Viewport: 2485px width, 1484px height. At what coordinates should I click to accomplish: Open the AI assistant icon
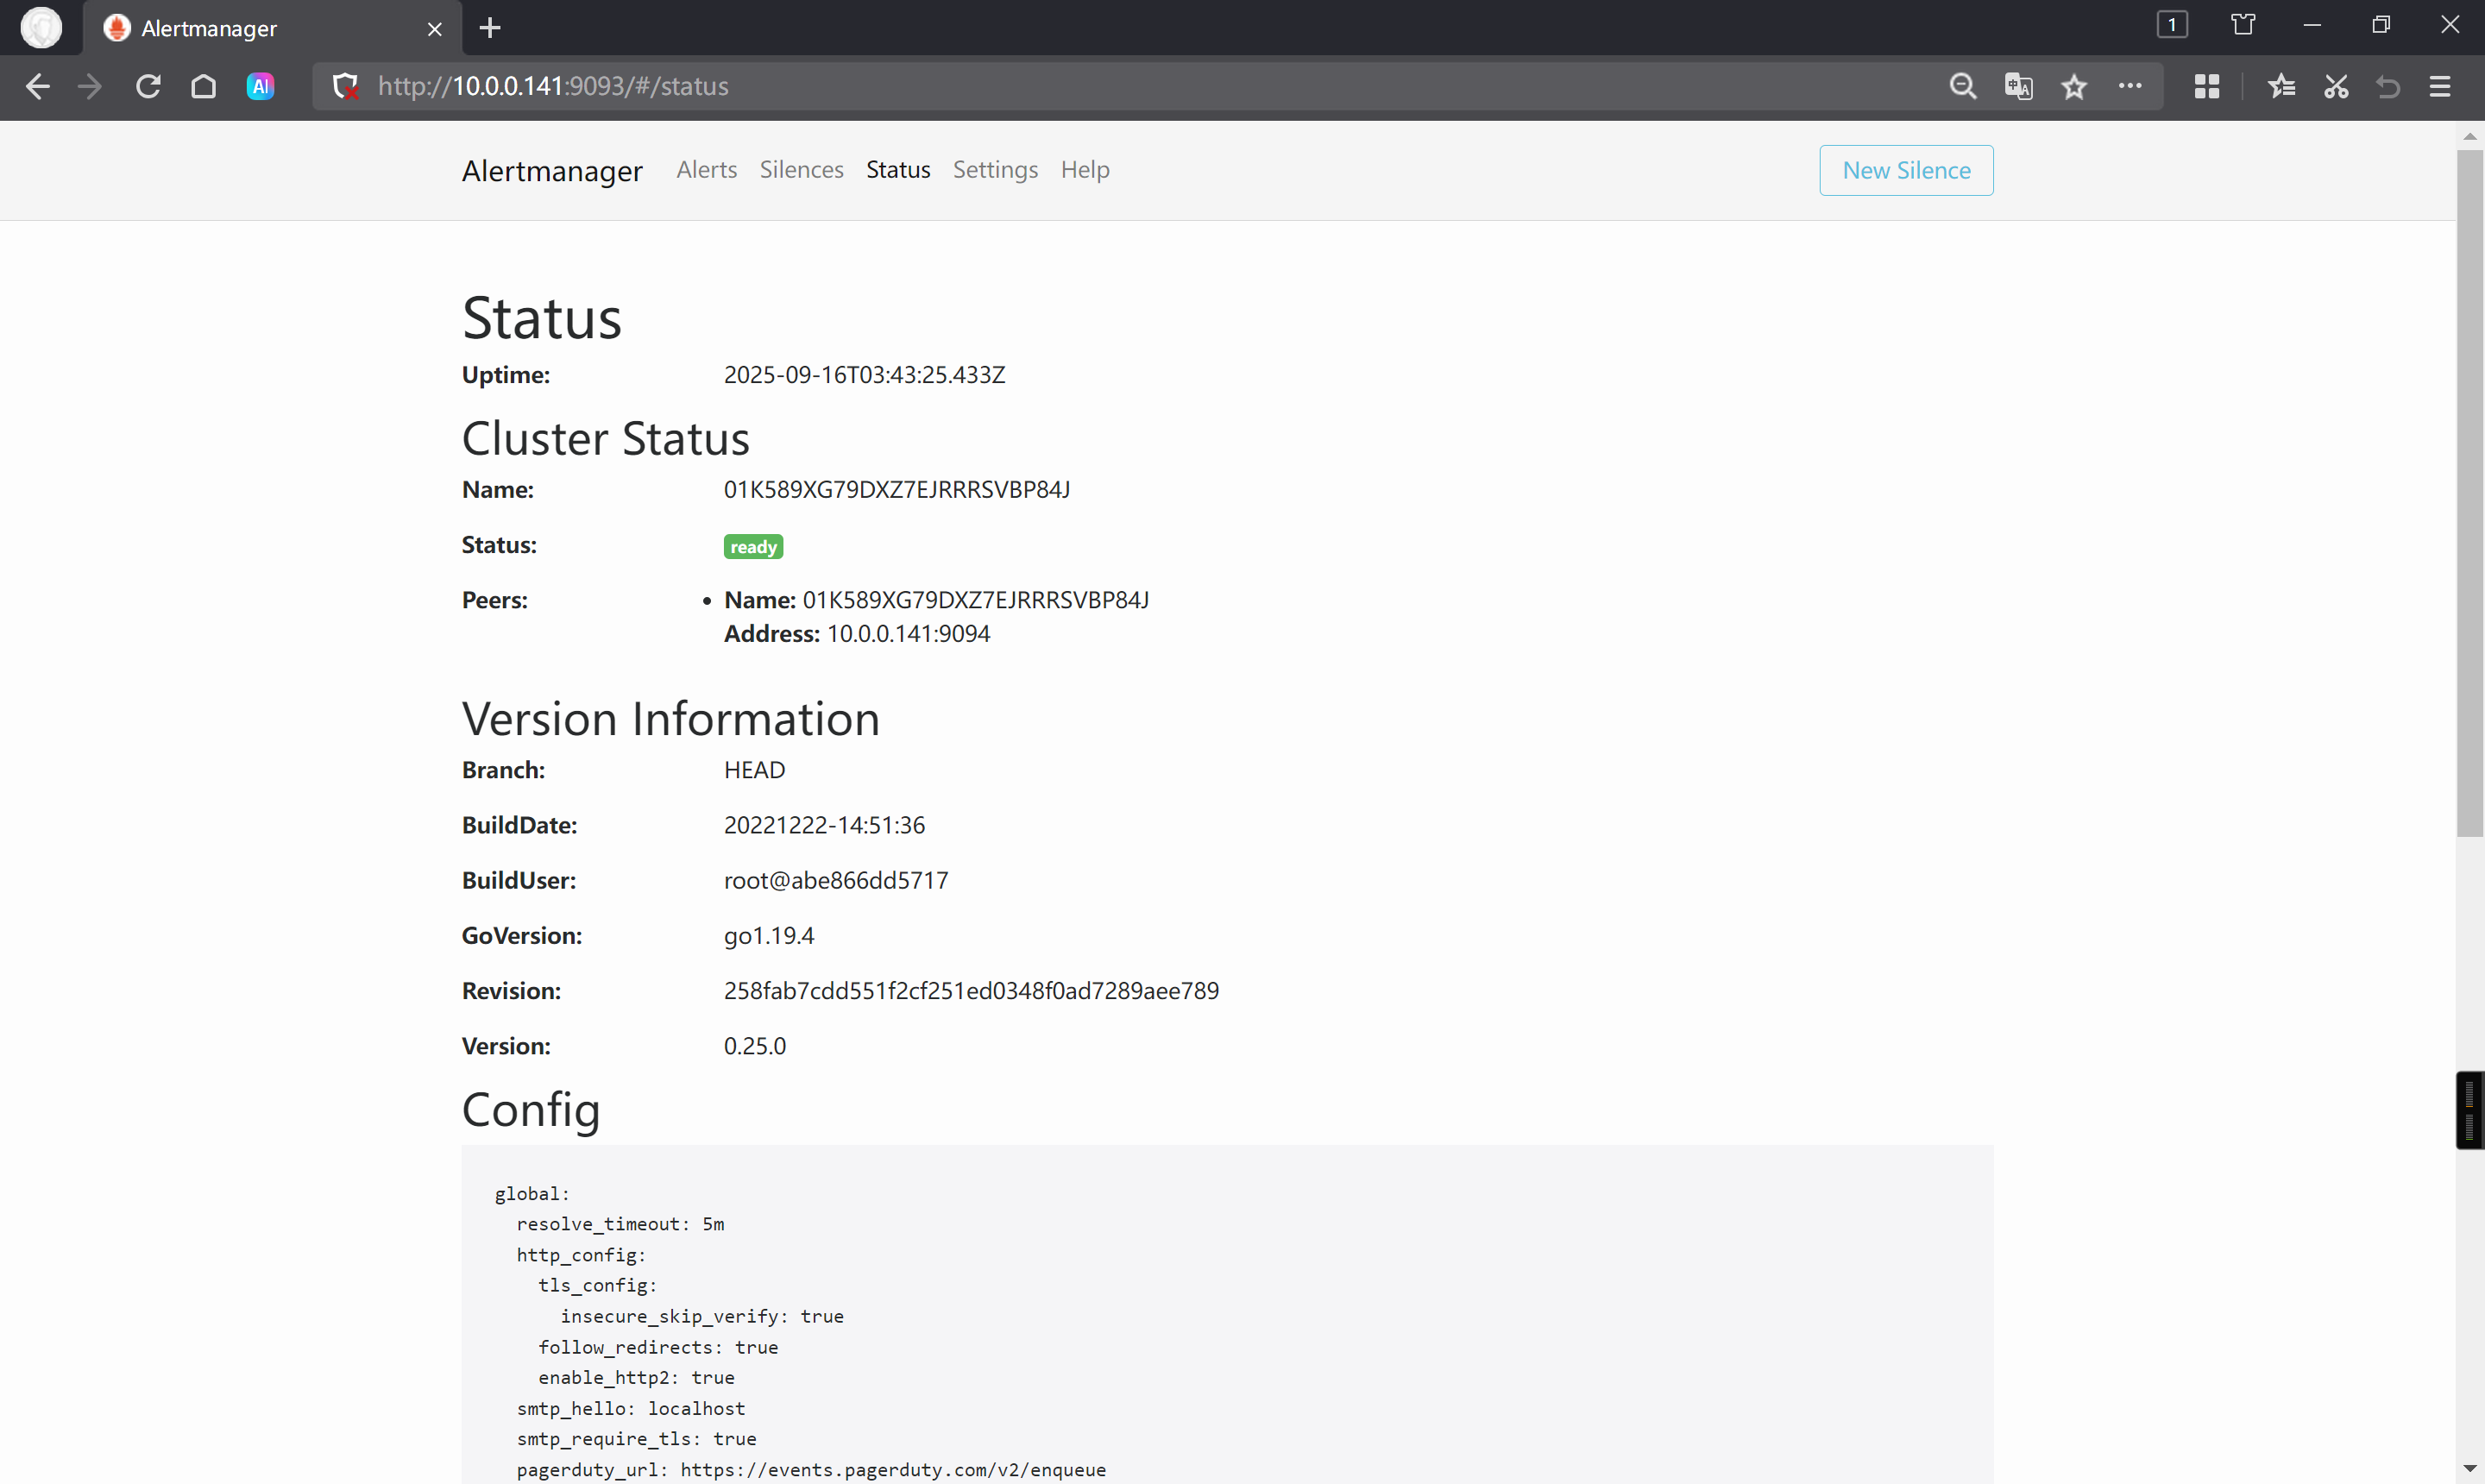(x=261, y=87)
